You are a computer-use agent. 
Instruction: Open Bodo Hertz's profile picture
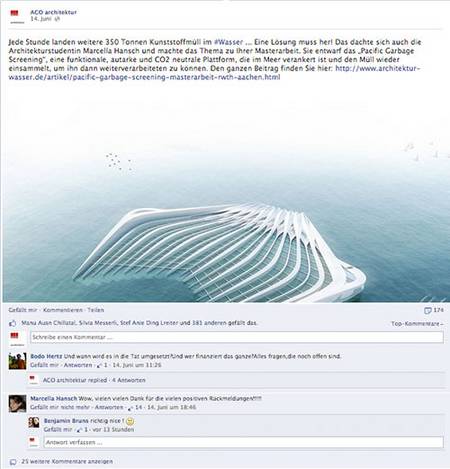click(x=17, y=361)
